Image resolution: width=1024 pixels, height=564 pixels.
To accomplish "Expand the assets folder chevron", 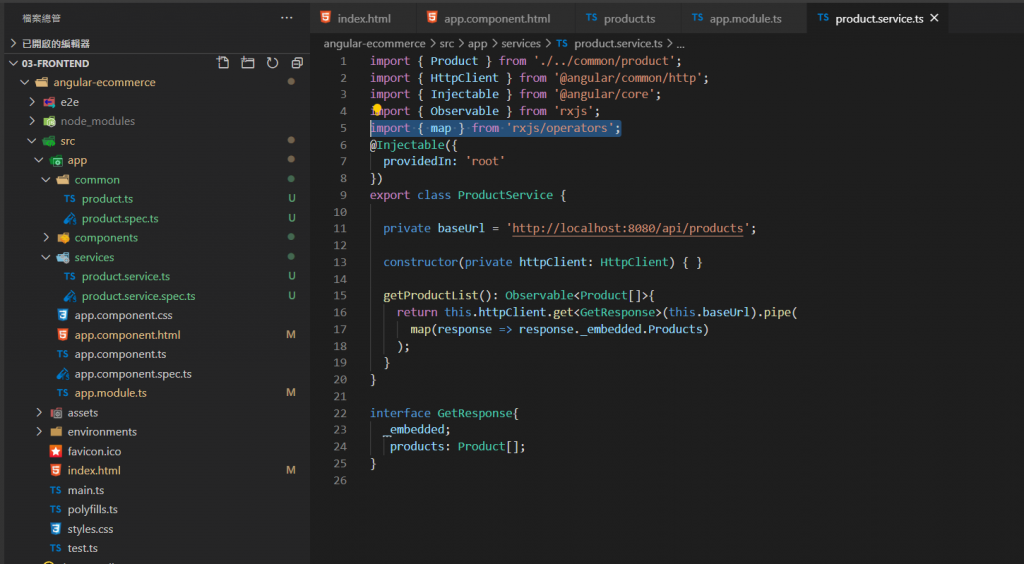I will click(39, 413).
